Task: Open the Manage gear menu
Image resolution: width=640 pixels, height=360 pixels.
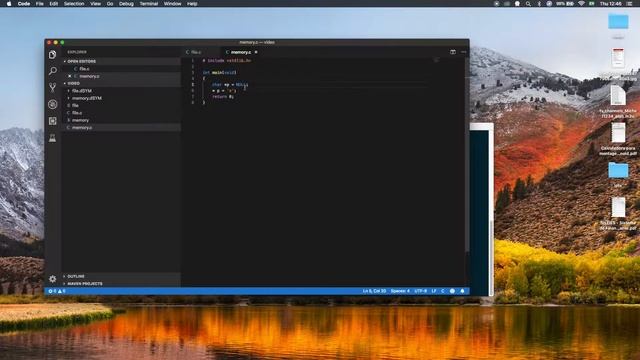Action: tap(53, 279)
